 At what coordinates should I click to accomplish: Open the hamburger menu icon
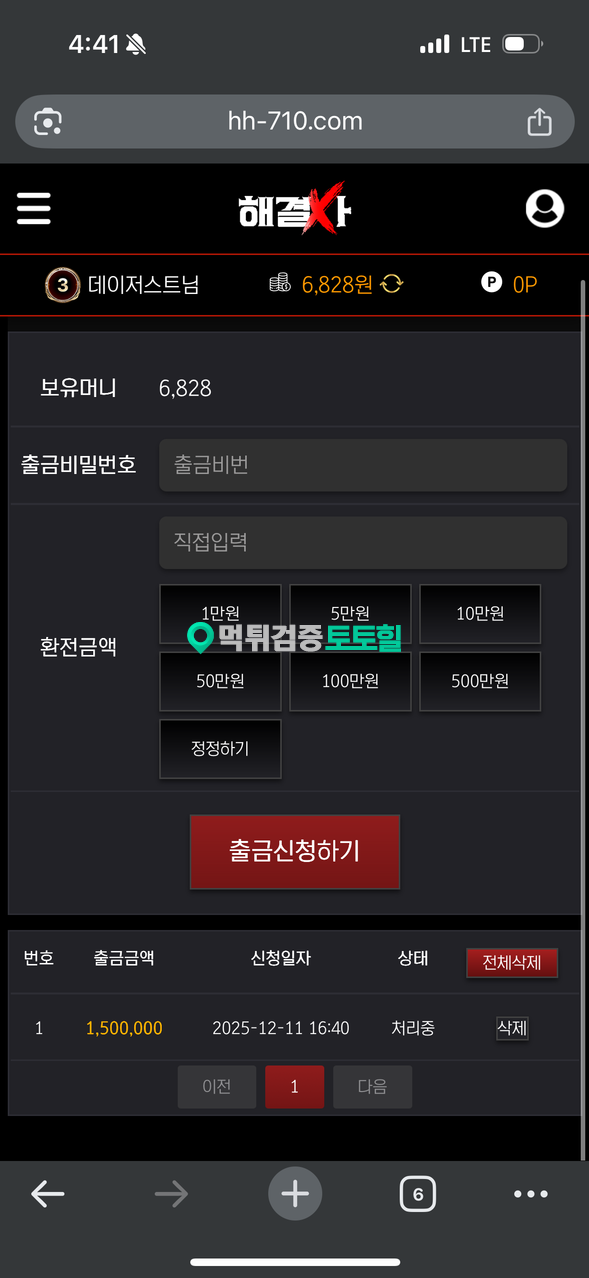33,208
